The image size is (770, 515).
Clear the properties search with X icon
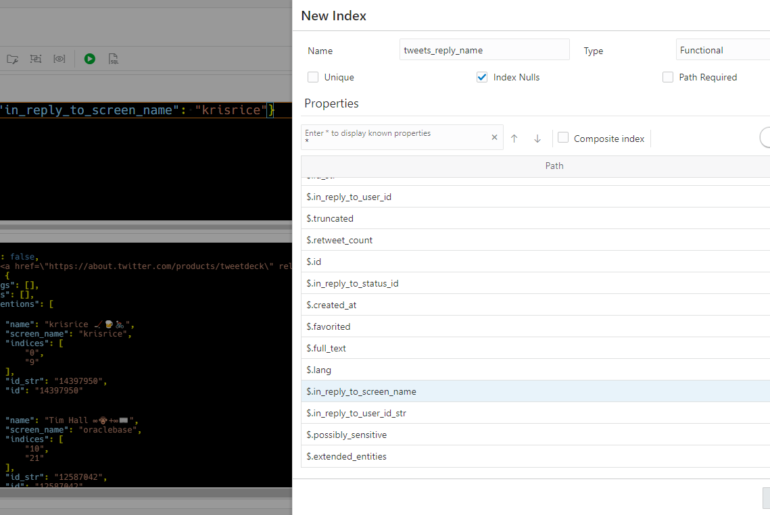495,137
